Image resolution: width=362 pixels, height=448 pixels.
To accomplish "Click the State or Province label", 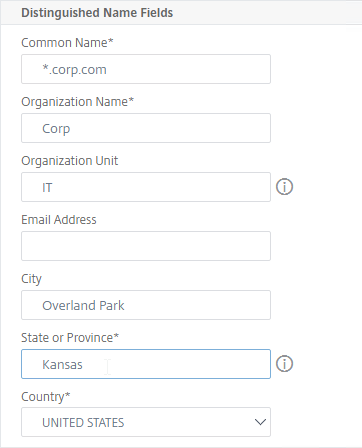I will (70, 338).
